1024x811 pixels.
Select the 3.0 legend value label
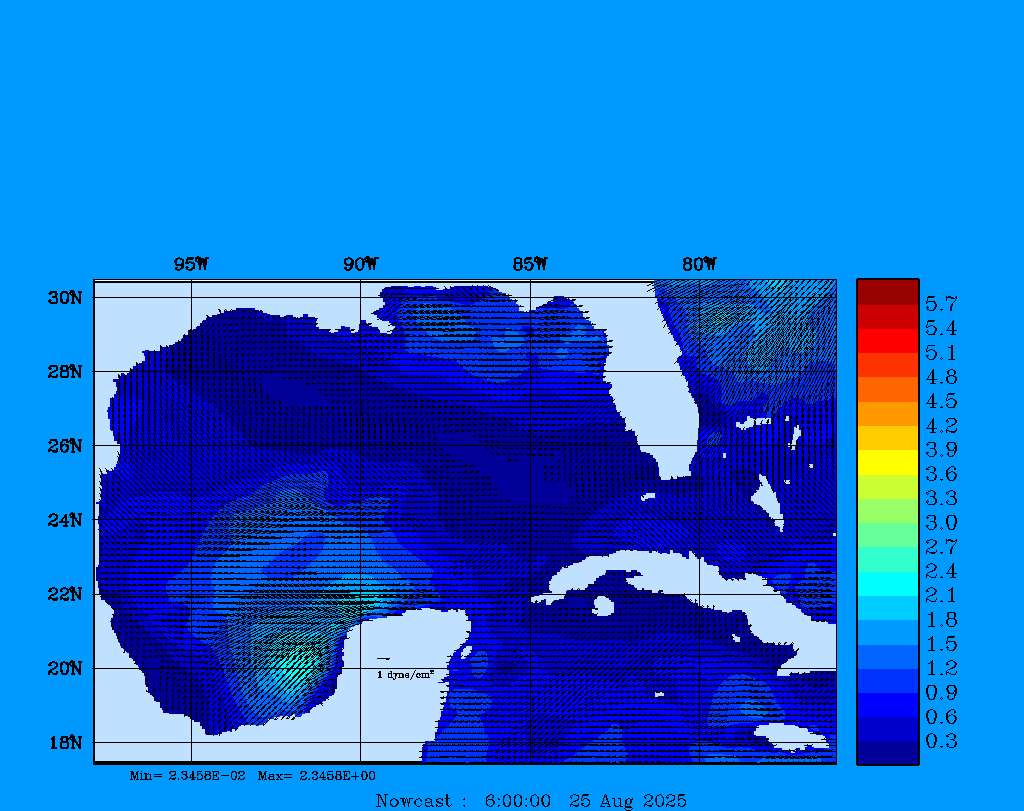[941, 522]
